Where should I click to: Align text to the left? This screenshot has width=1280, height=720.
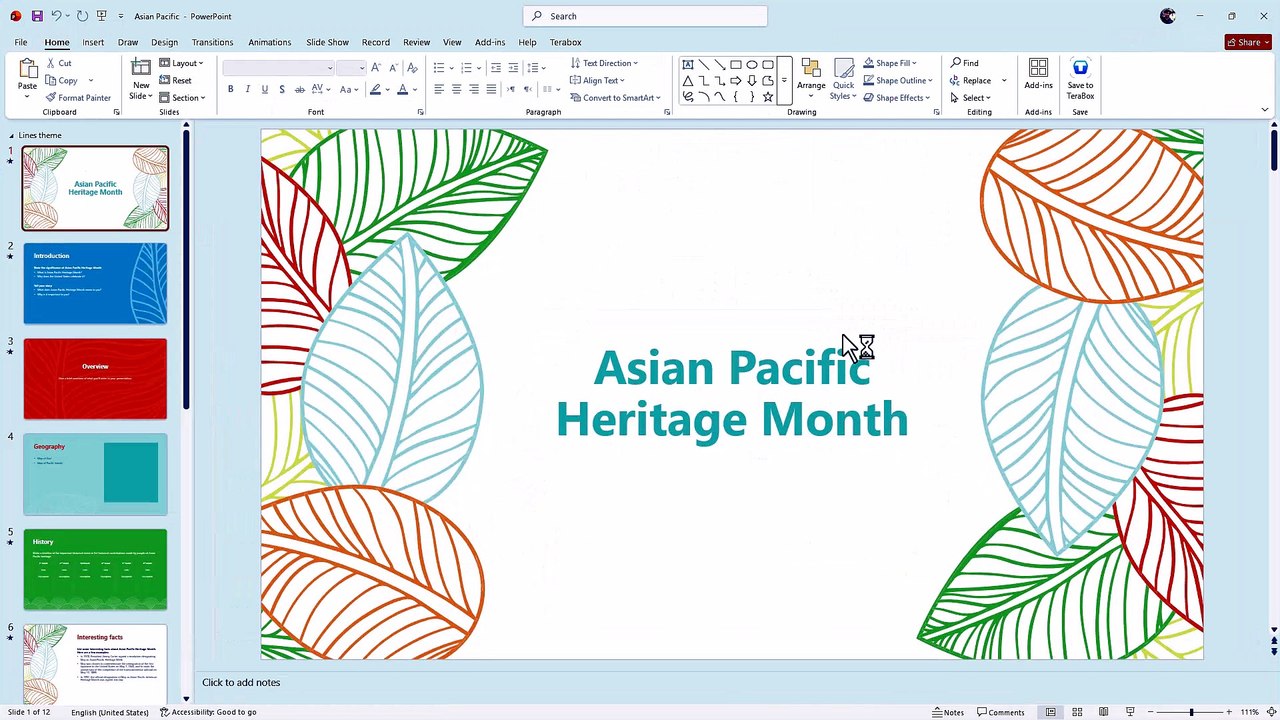tap(439, 90)
